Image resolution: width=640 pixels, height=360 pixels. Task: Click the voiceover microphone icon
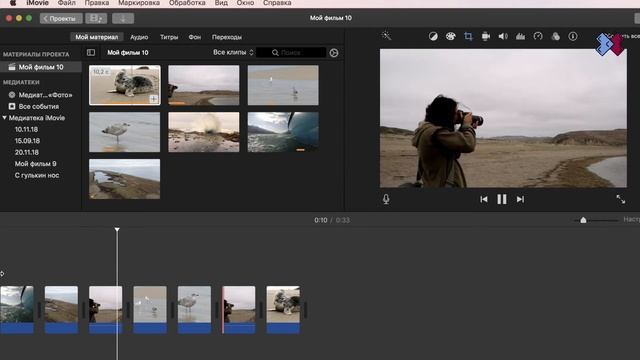386,199
